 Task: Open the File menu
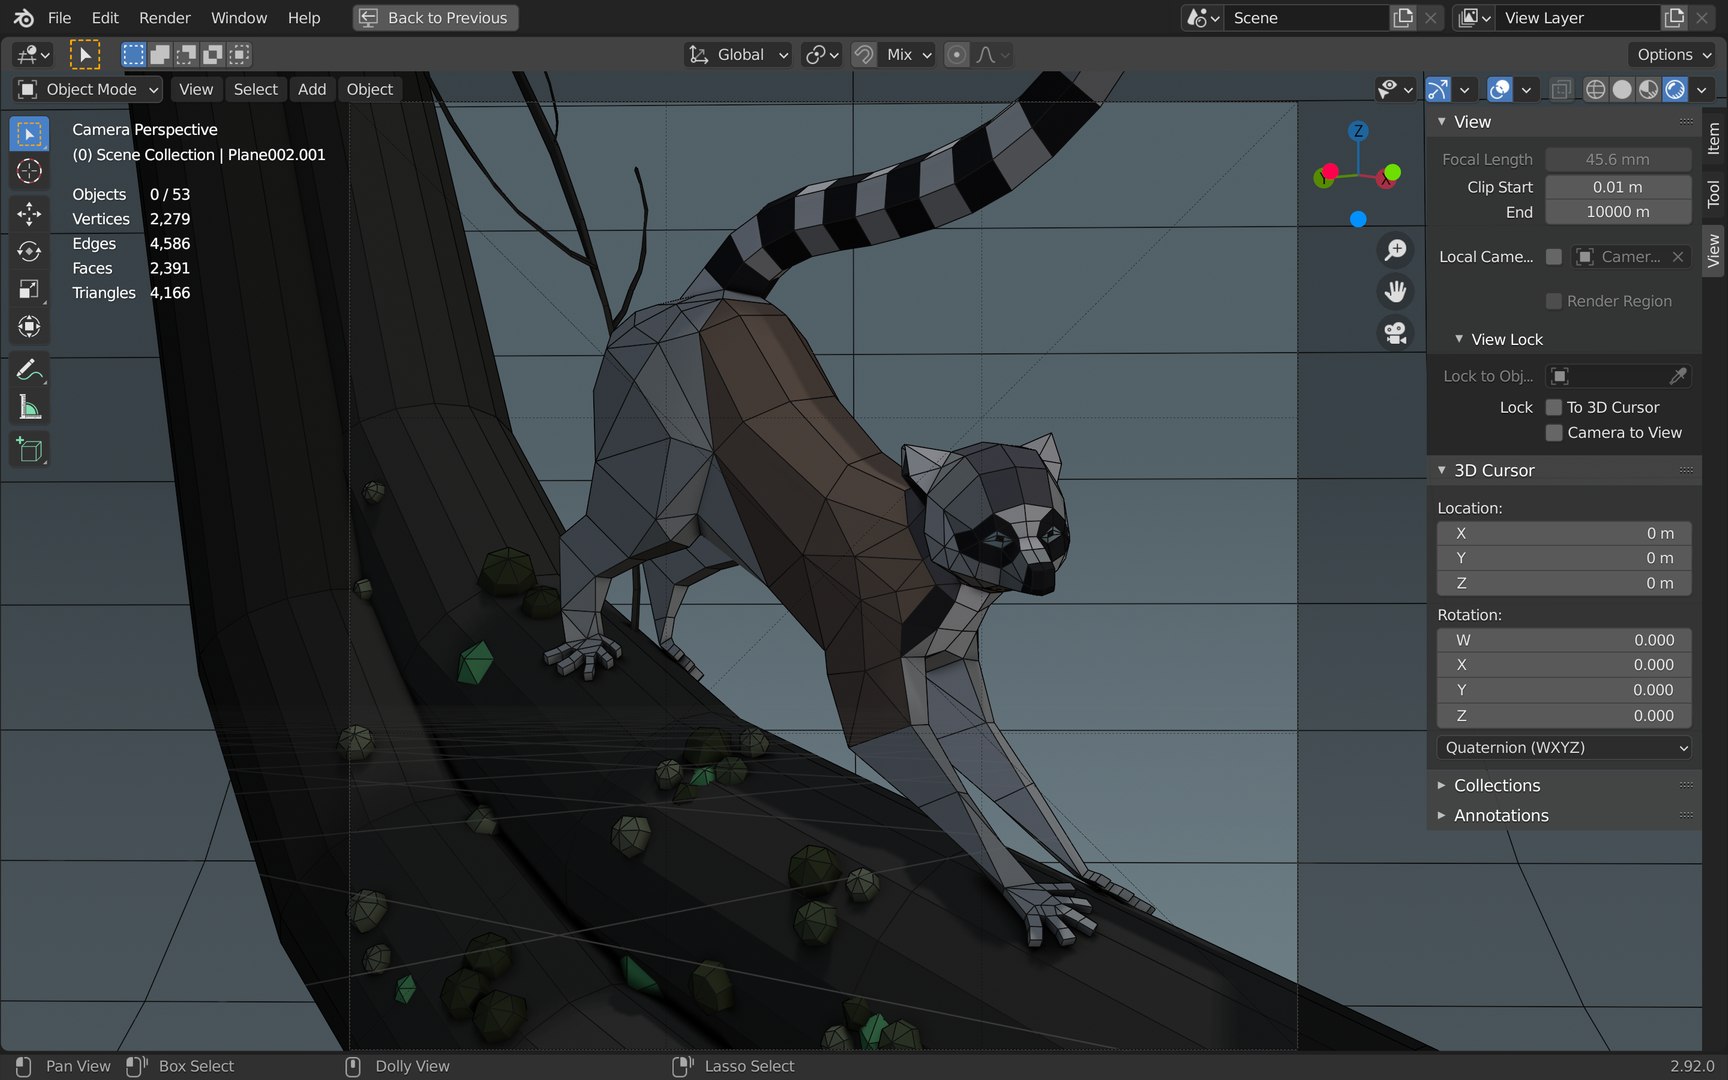pos(59,17)
